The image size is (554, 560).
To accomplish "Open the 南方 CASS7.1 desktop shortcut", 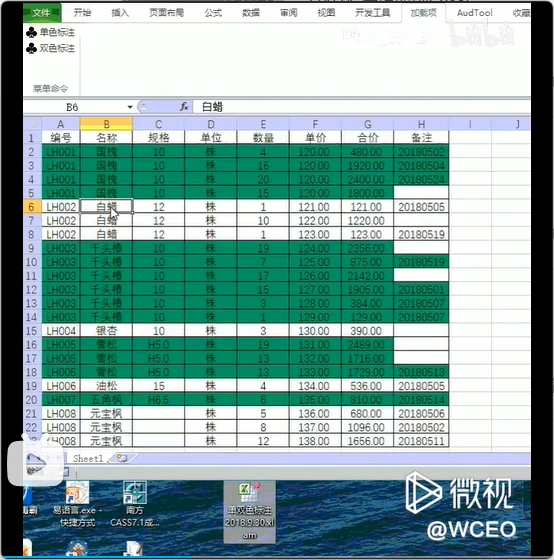I will [135, 504].
